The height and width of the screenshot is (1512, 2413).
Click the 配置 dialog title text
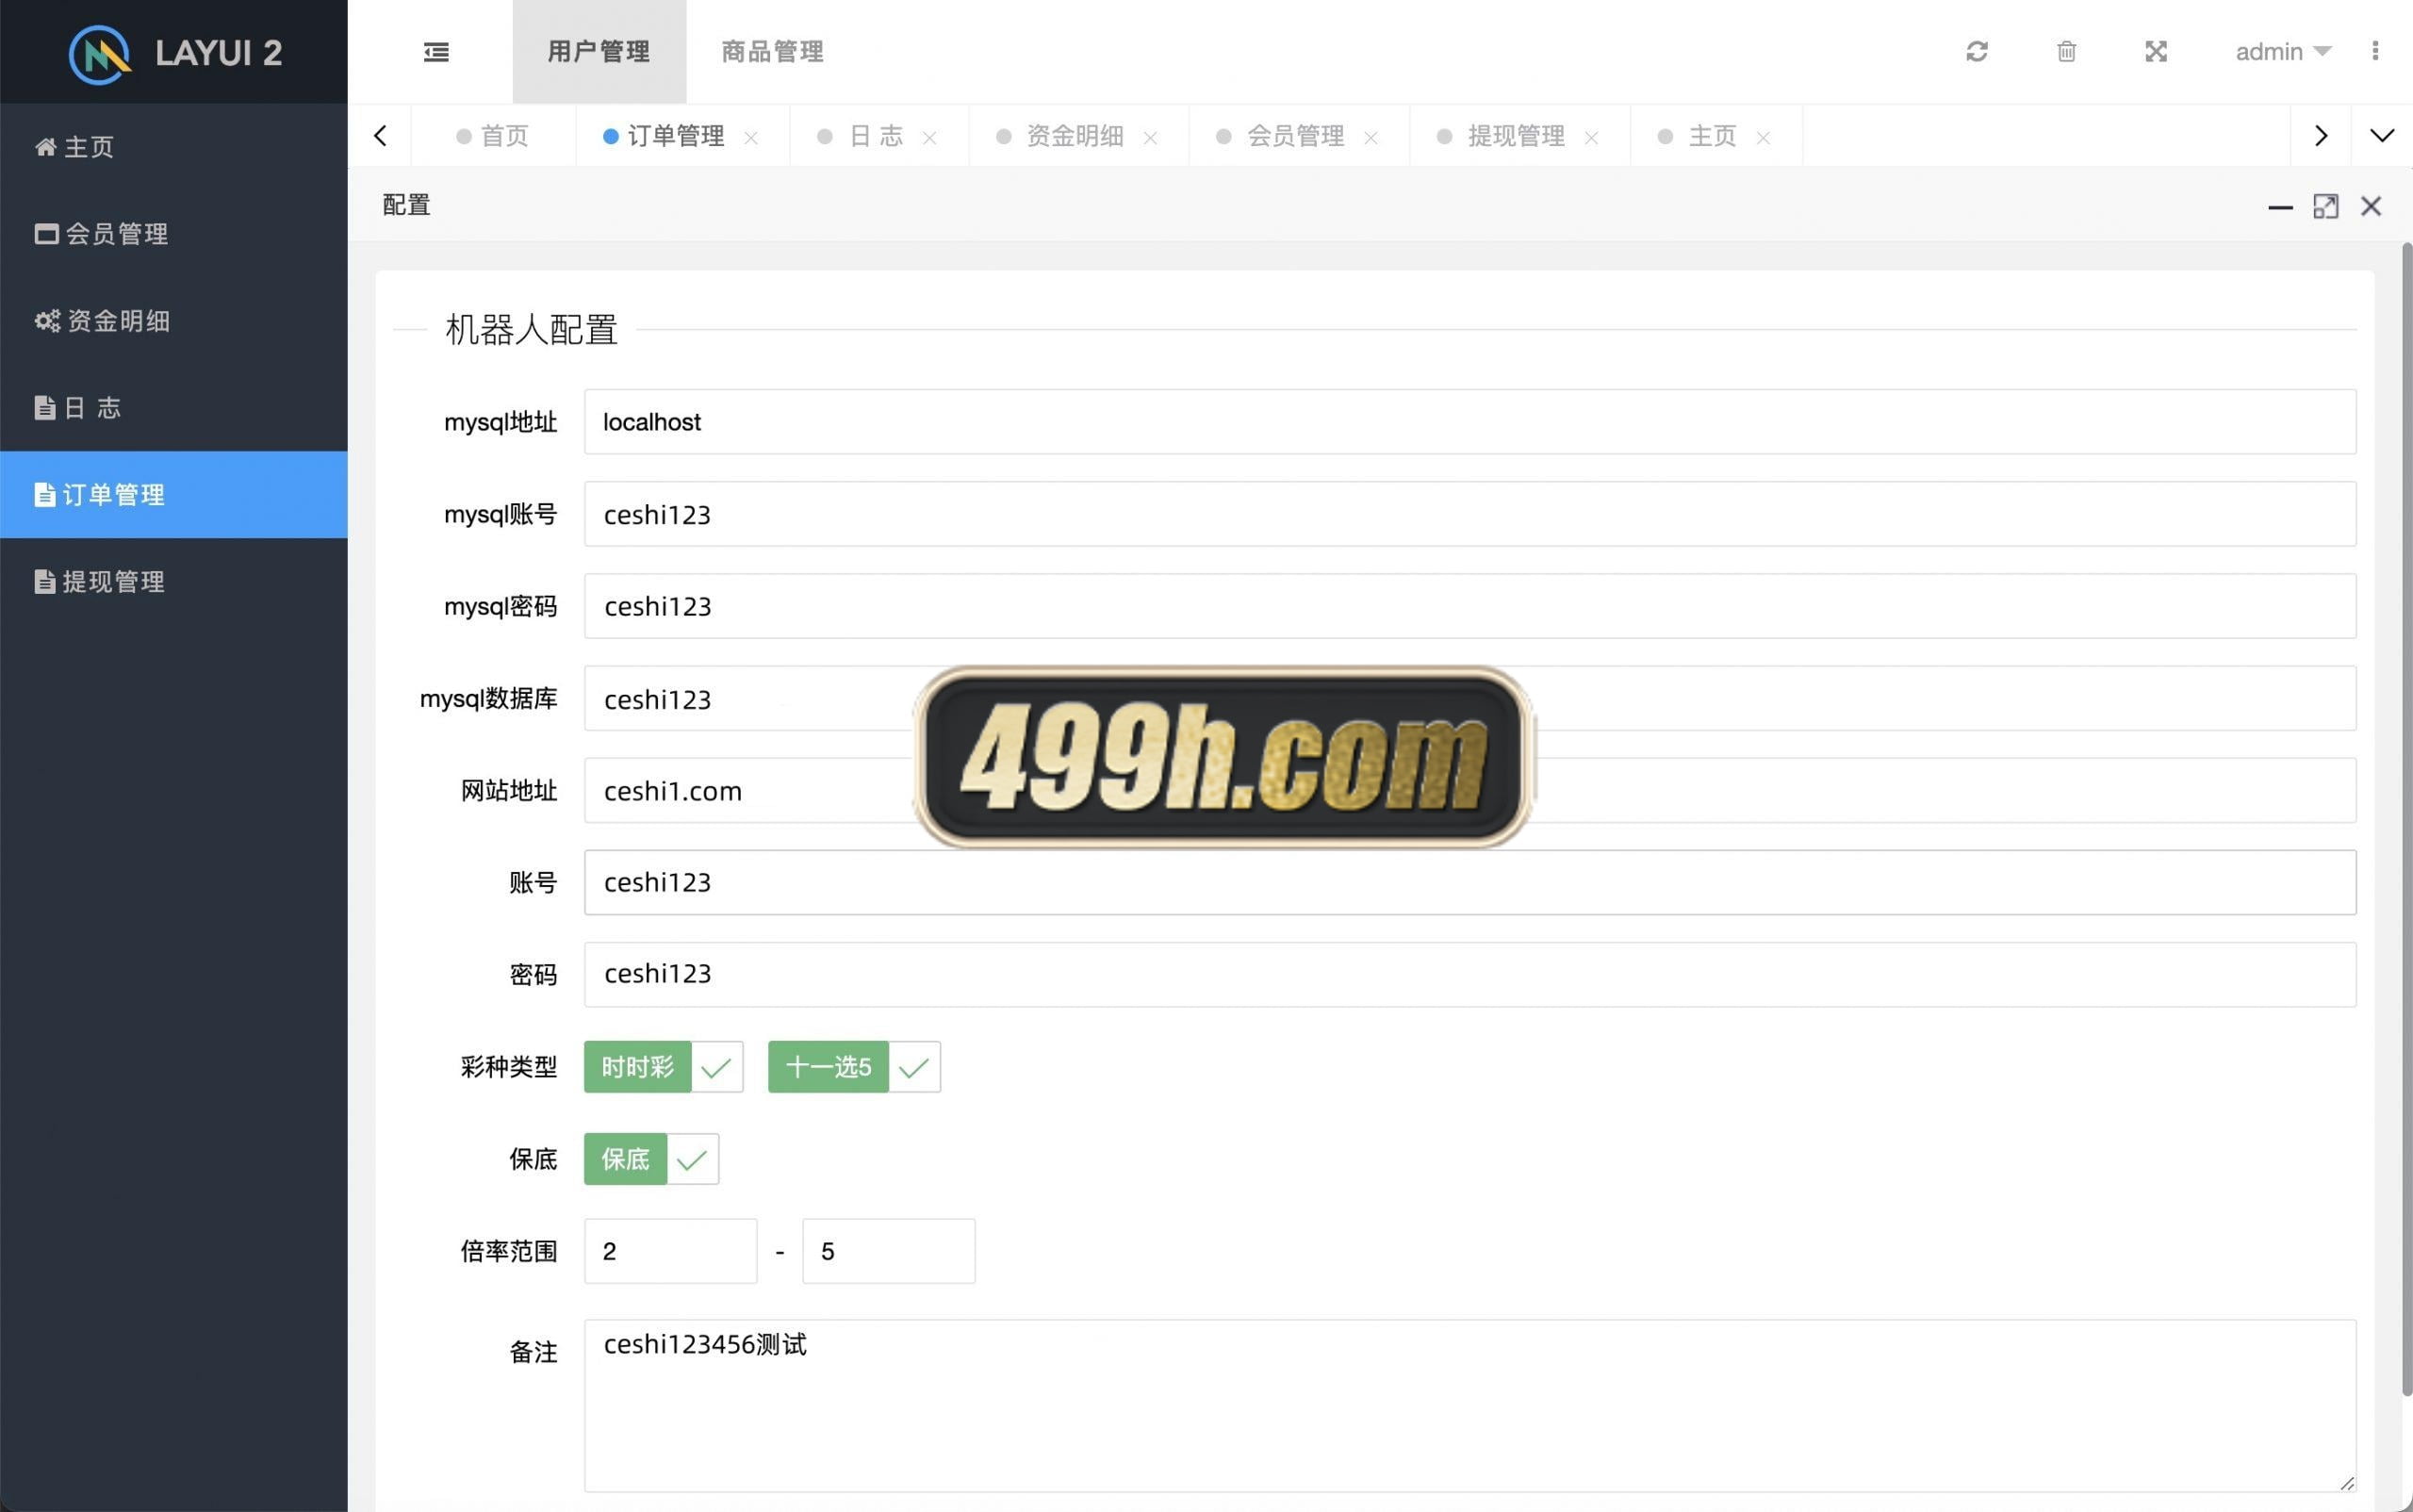point(406,206)
